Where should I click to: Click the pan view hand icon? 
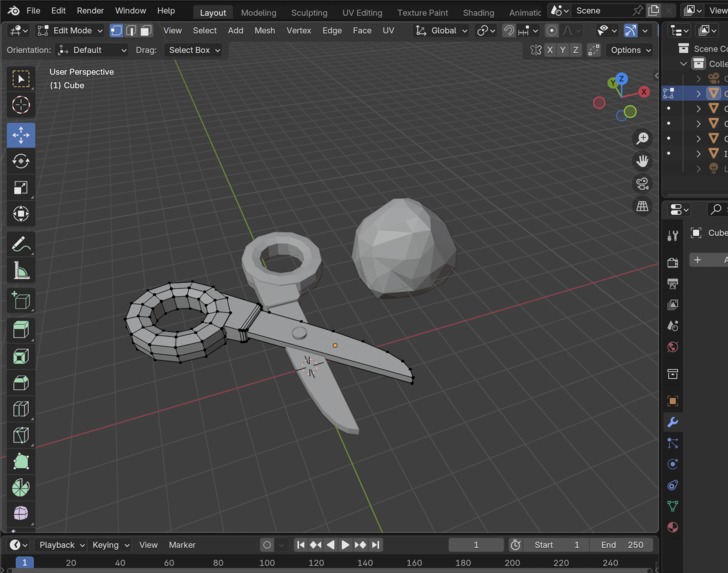[643, 161]
